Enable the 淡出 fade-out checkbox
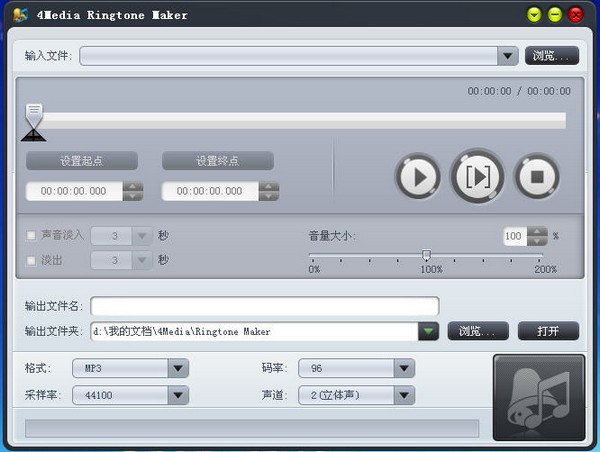Viewport: 600px width, 452px height. coord(31,260)
